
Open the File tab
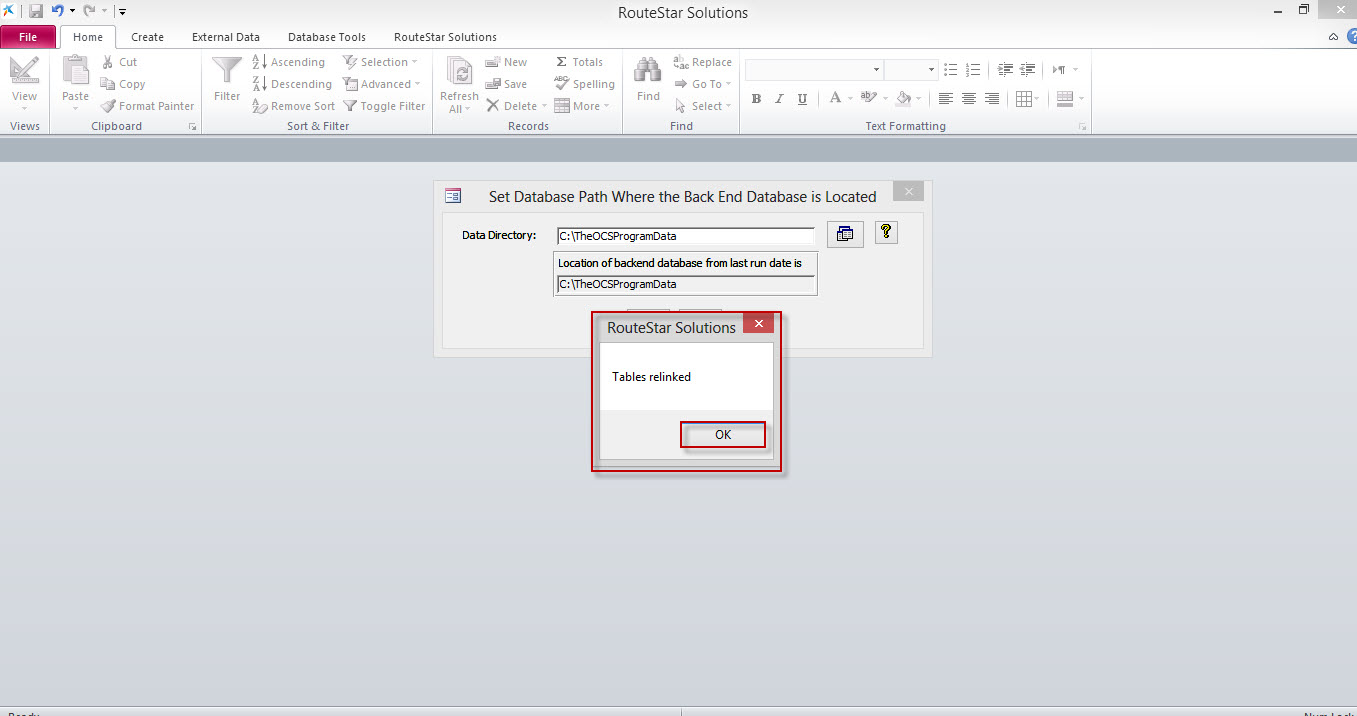[x=28, y=37]
